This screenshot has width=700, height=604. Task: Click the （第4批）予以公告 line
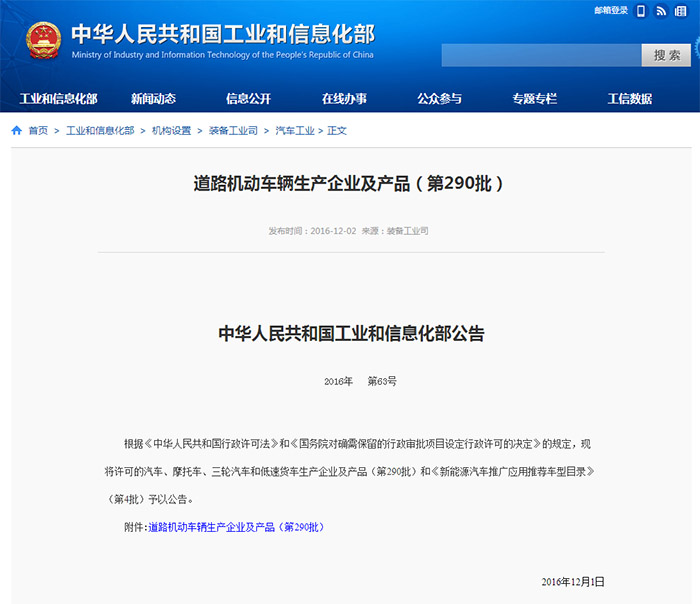click(150, 500)
